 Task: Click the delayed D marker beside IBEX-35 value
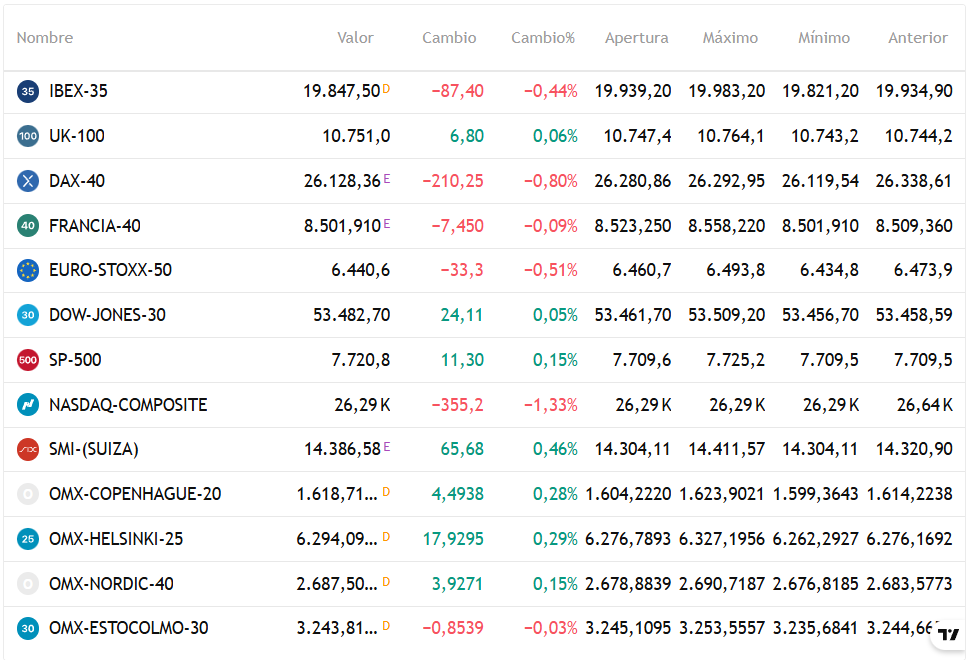coord(386,89)
